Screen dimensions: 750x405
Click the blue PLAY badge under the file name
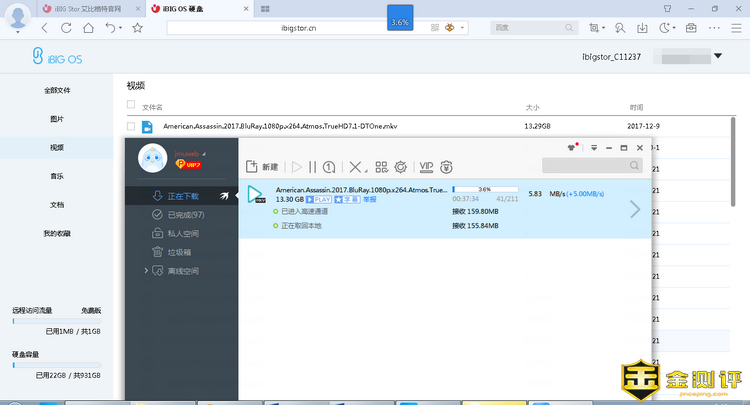[318, 200]
